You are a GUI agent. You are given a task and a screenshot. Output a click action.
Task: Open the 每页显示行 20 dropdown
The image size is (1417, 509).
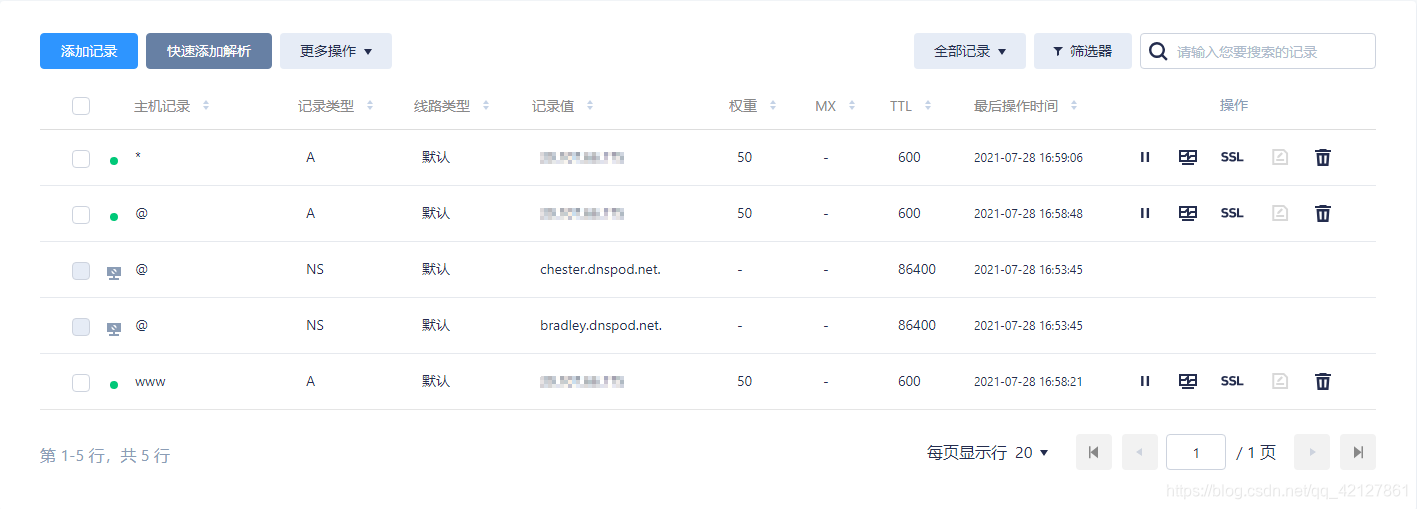[x=988, y=452]
